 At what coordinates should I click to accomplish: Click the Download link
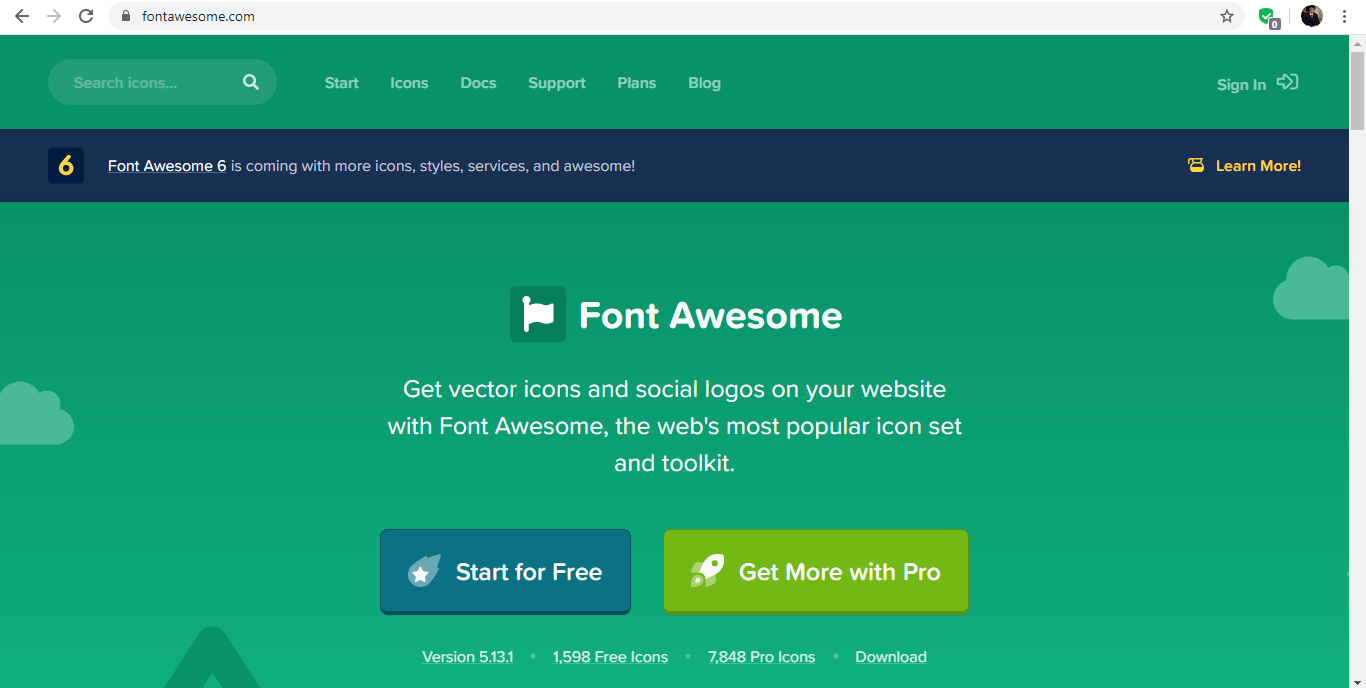click(891, 657)
